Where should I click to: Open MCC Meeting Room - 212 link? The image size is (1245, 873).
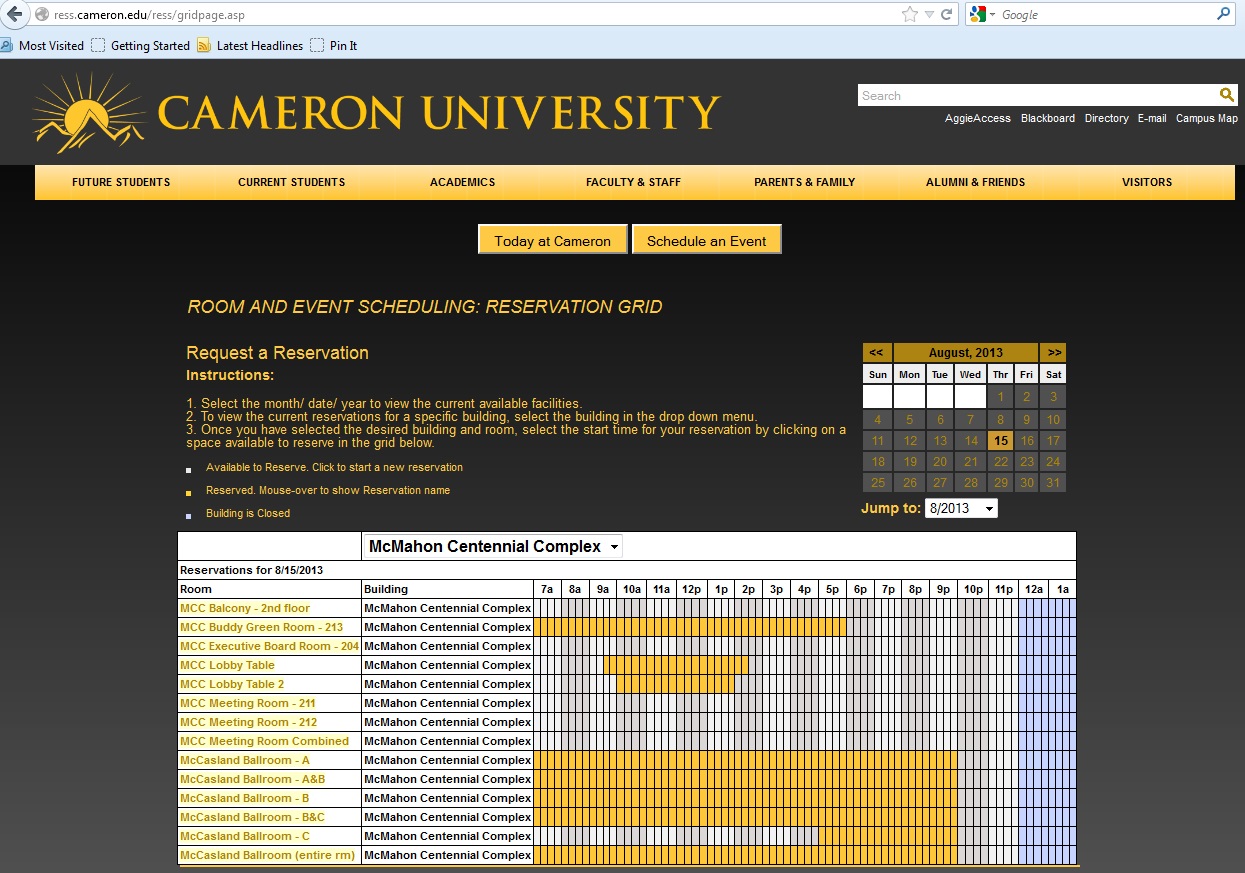click(x=248, y=722)
